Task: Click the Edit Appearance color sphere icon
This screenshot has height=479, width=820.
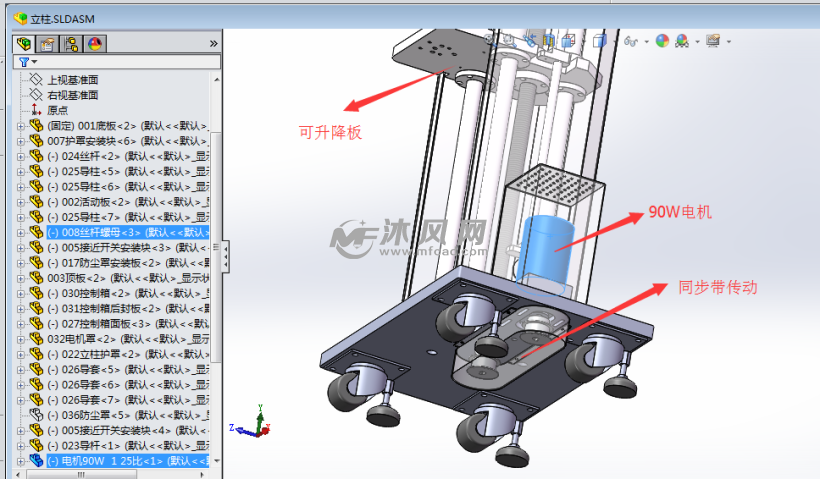Action: coord(662,41)
